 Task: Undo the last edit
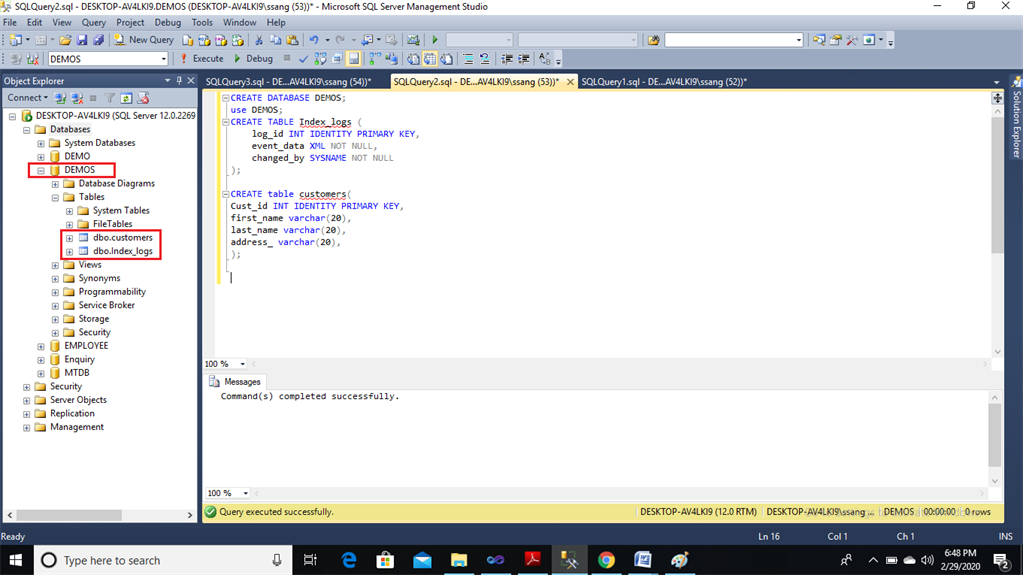pos(314,40)
